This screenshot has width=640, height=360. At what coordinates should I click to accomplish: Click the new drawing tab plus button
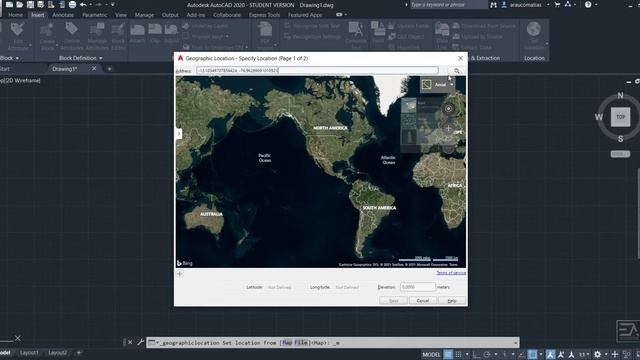(109, 69)
